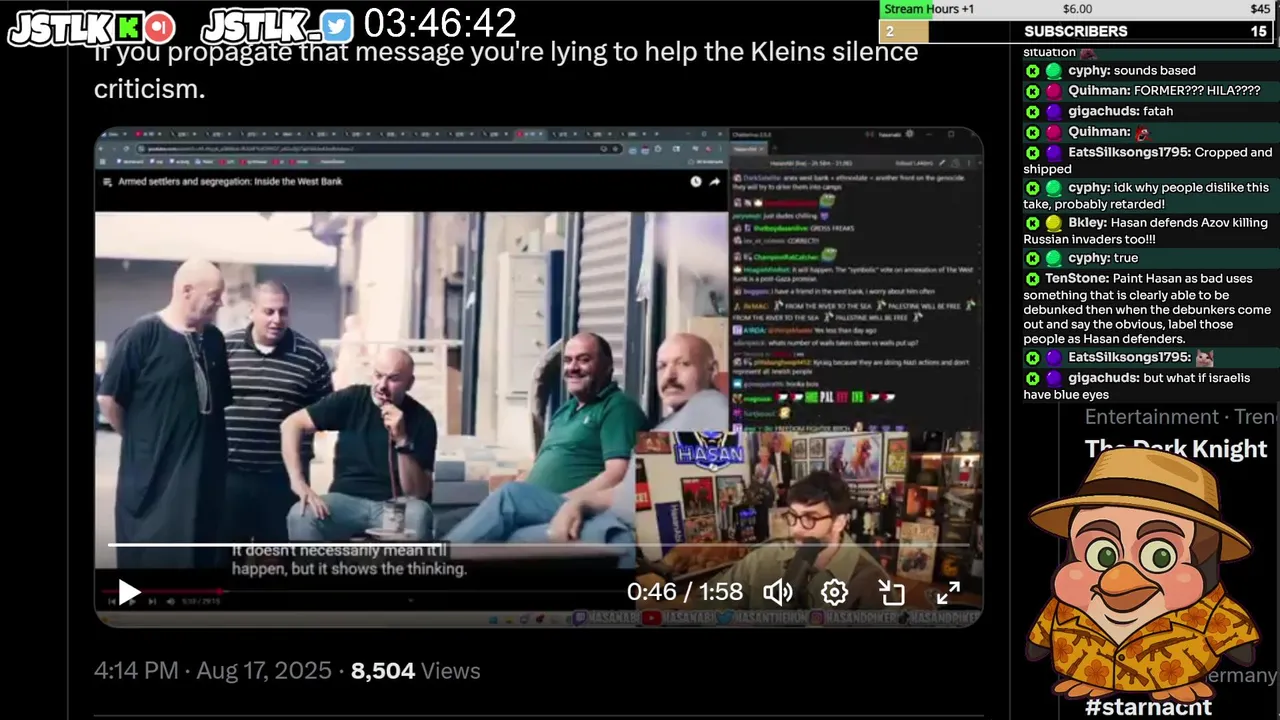The height and width of the screenshot is (720, 1280).
Task: Click the Twitter bird logo
Action: click(x=338, y=27)
